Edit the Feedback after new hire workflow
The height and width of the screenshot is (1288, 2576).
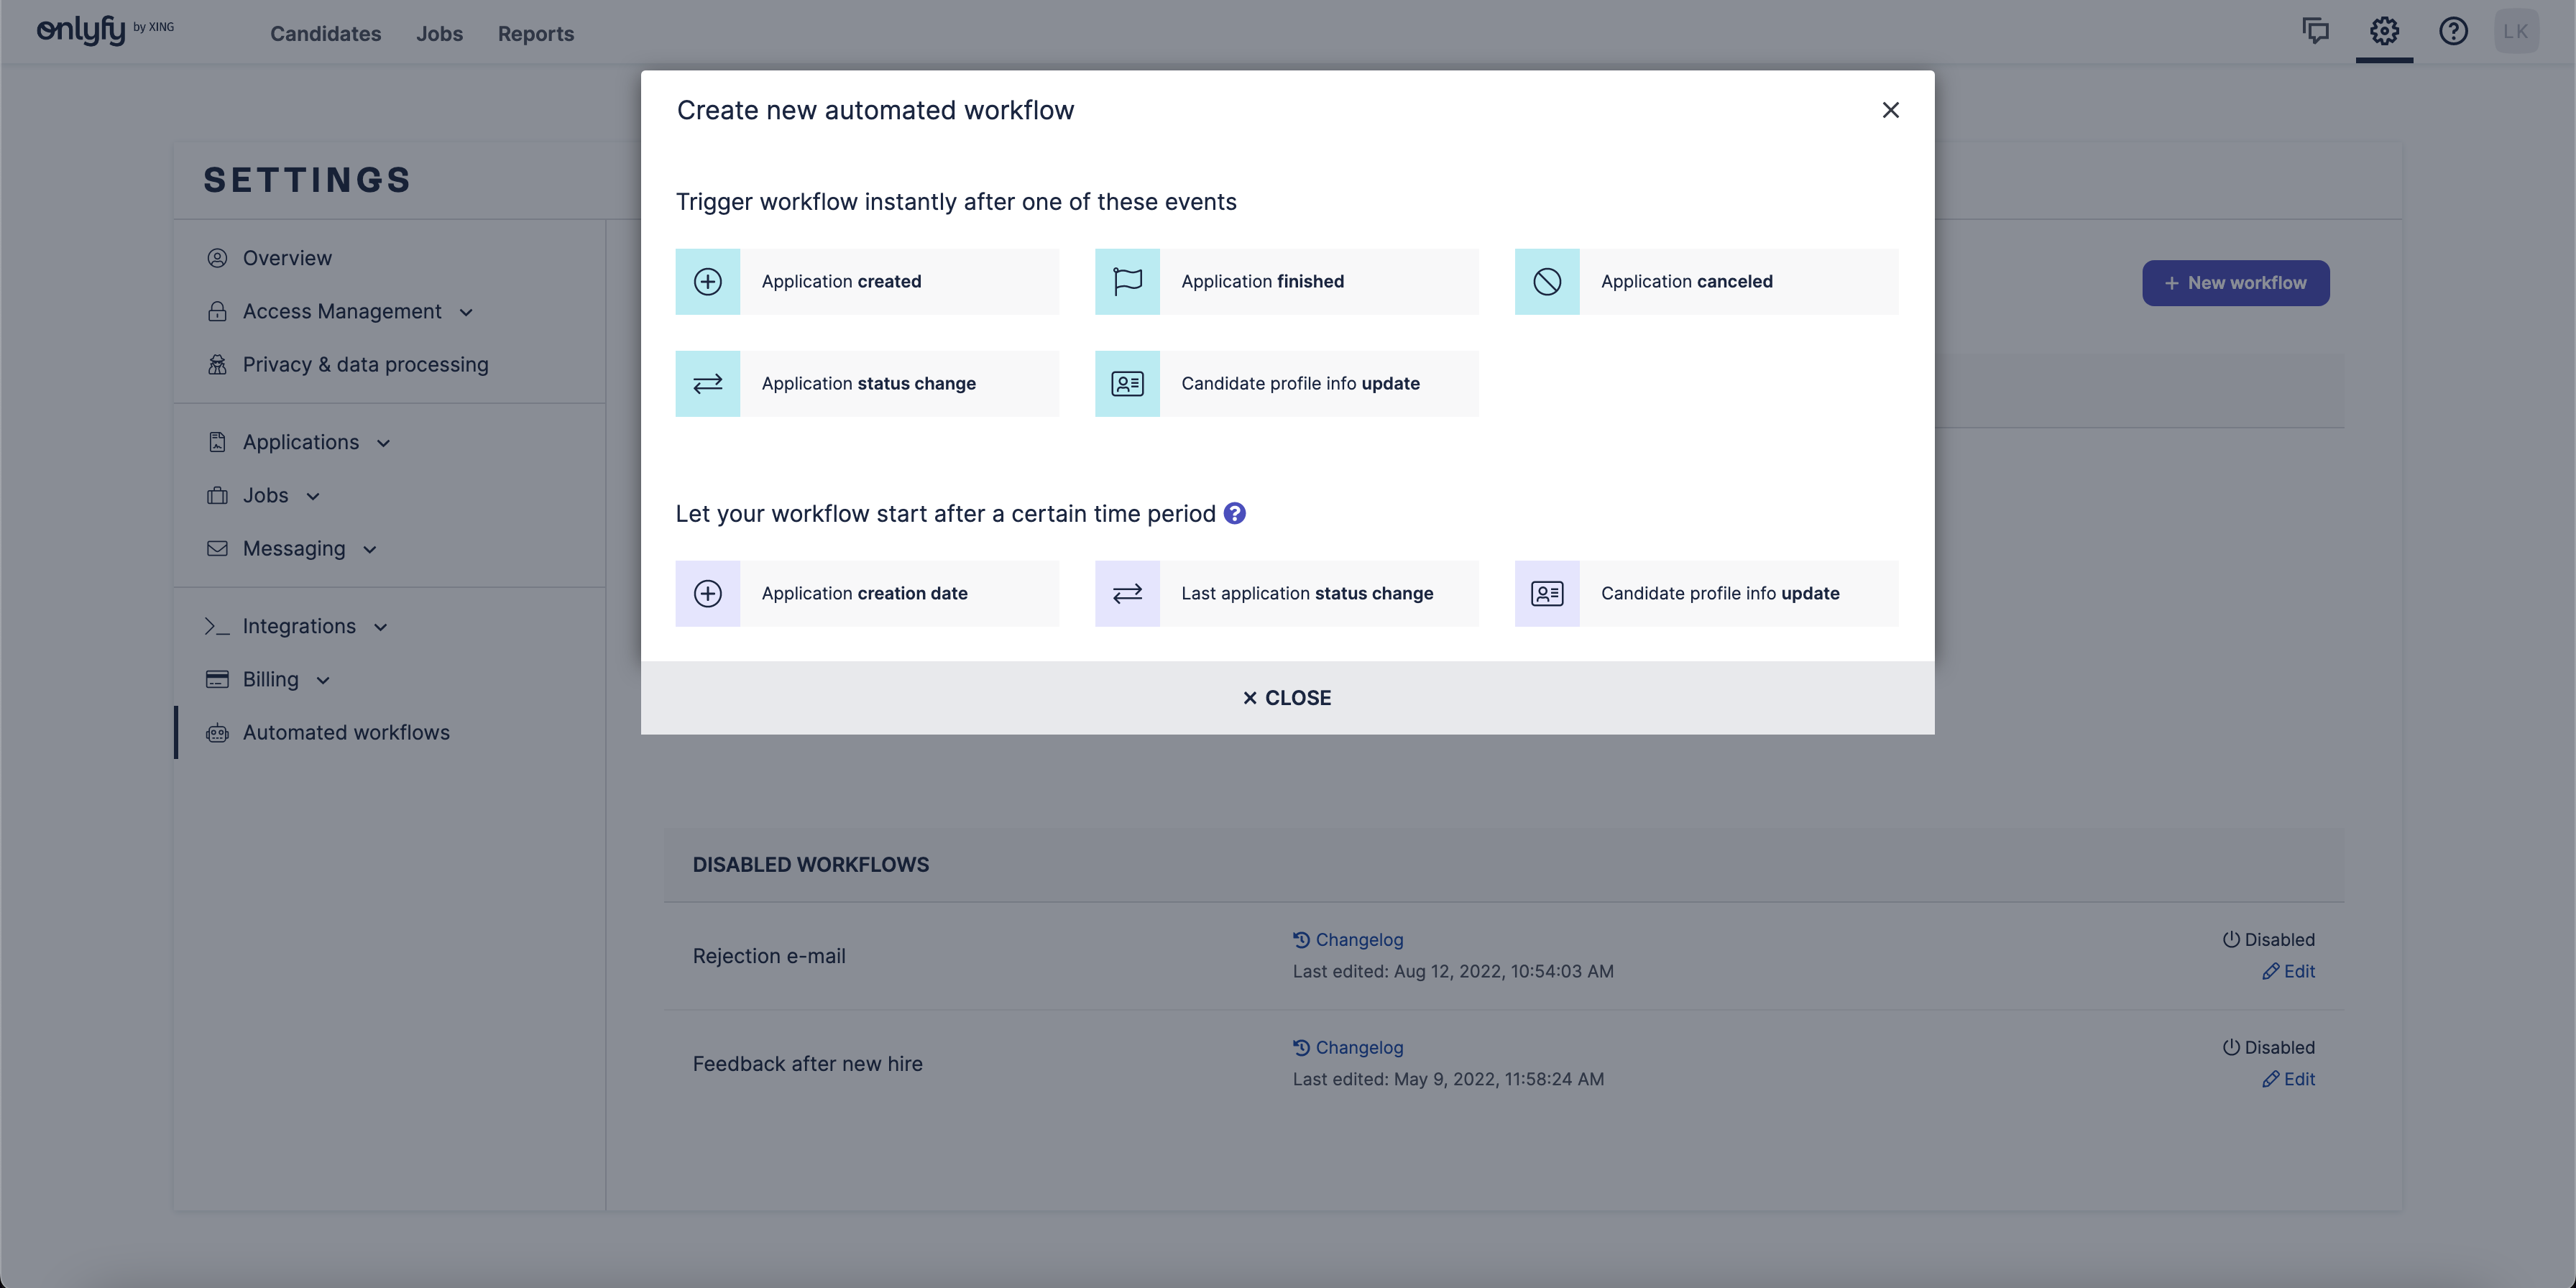[x=2290, y=1079]
